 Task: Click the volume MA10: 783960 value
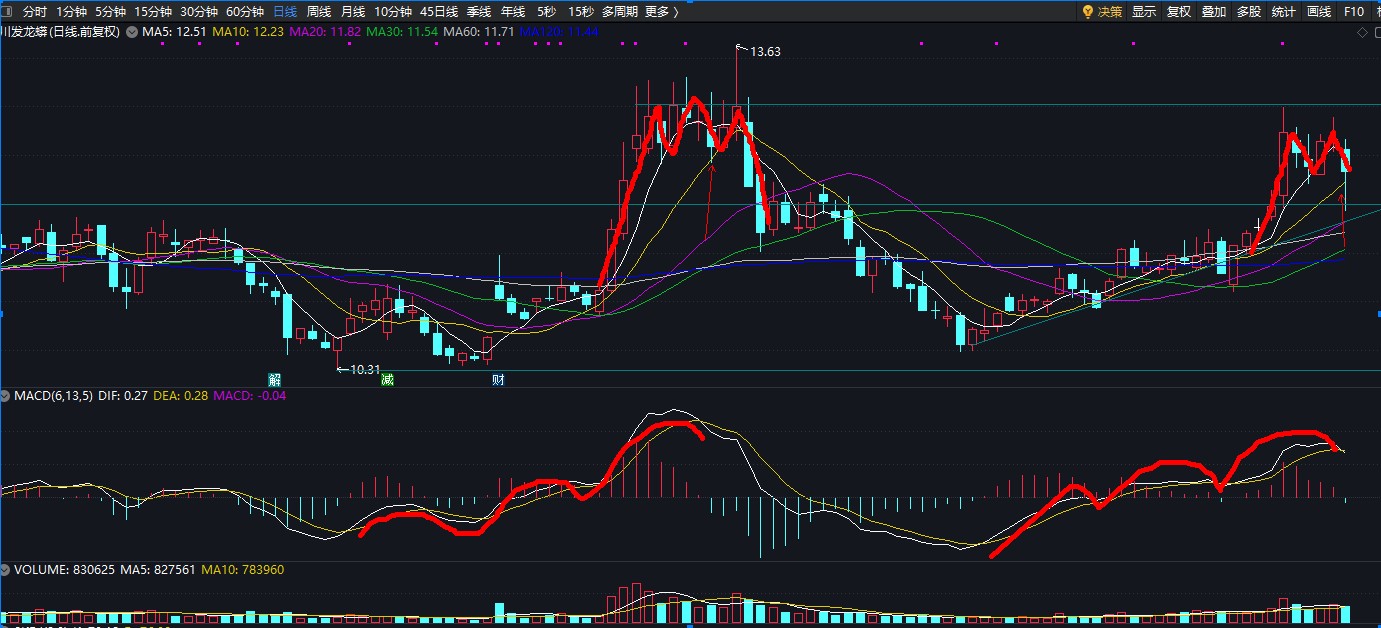tap(243, 569)
